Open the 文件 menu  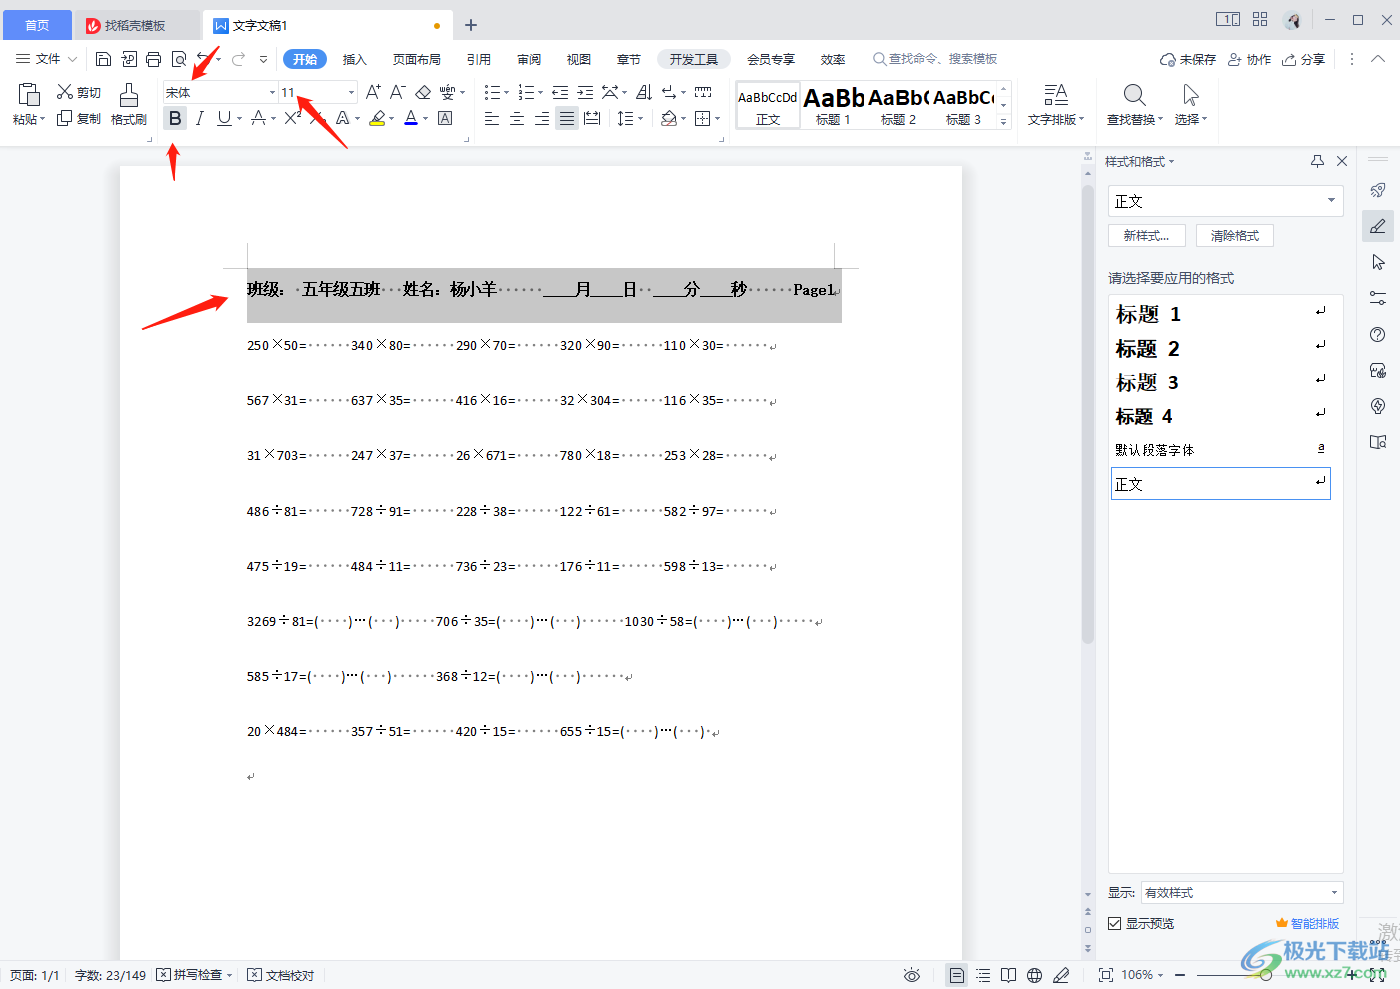tap(46, 59)
